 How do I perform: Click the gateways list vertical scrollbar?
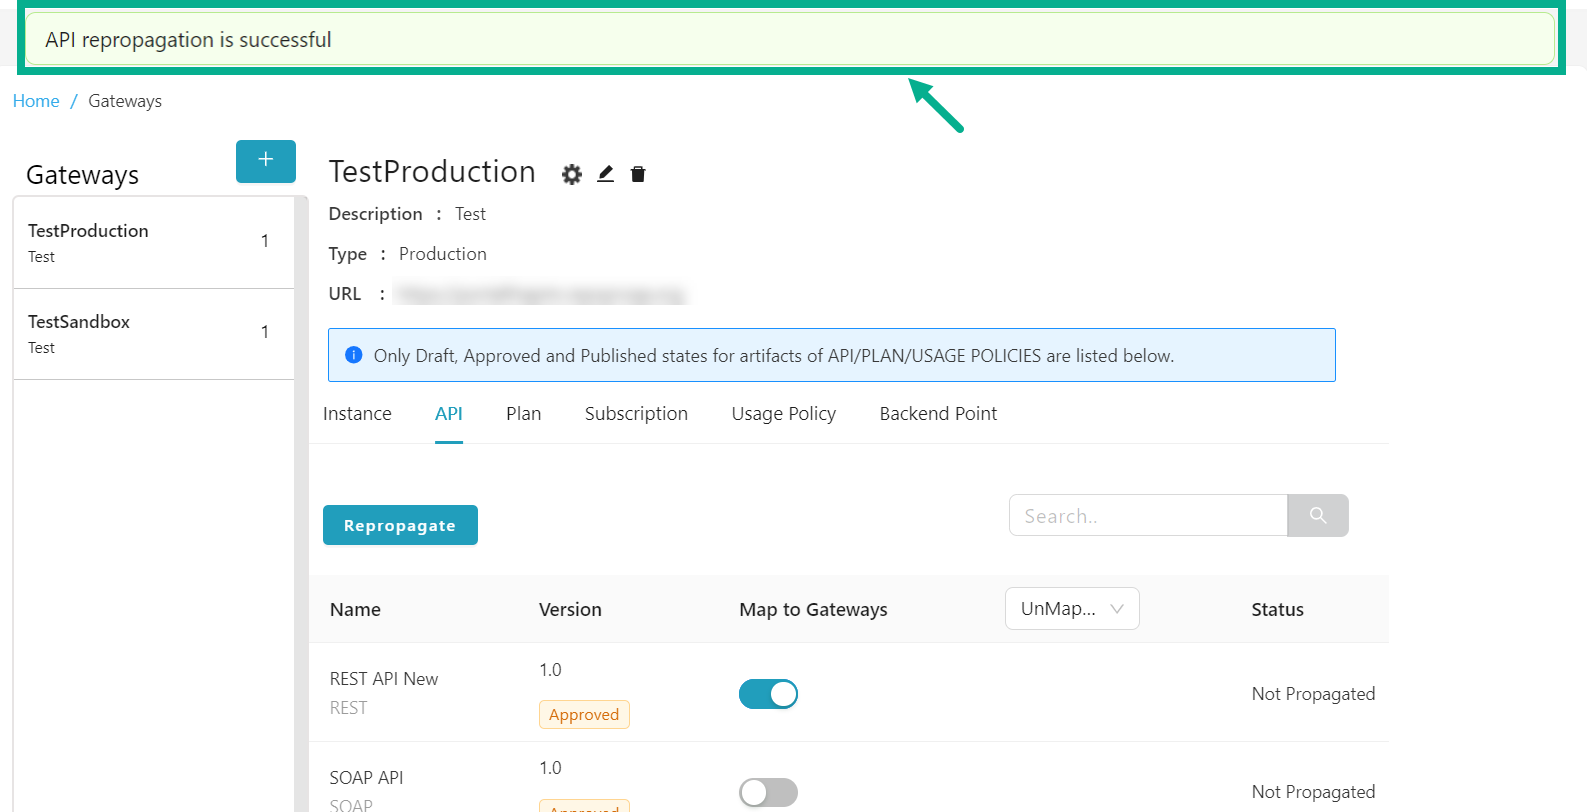point(301,500)
